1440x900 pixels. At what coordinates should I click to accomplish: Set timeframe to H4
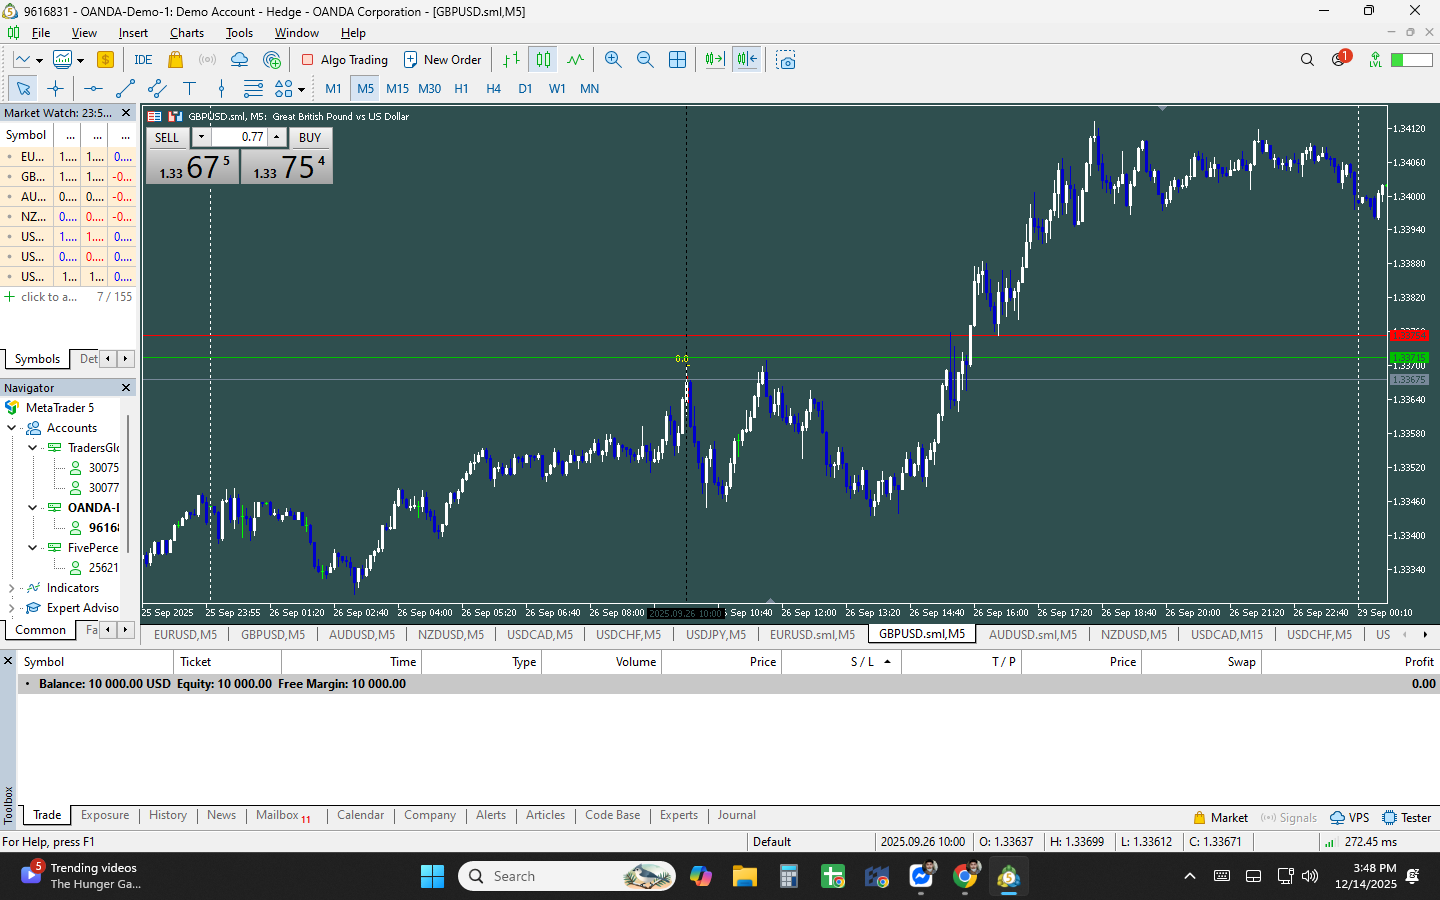(493, 89)
